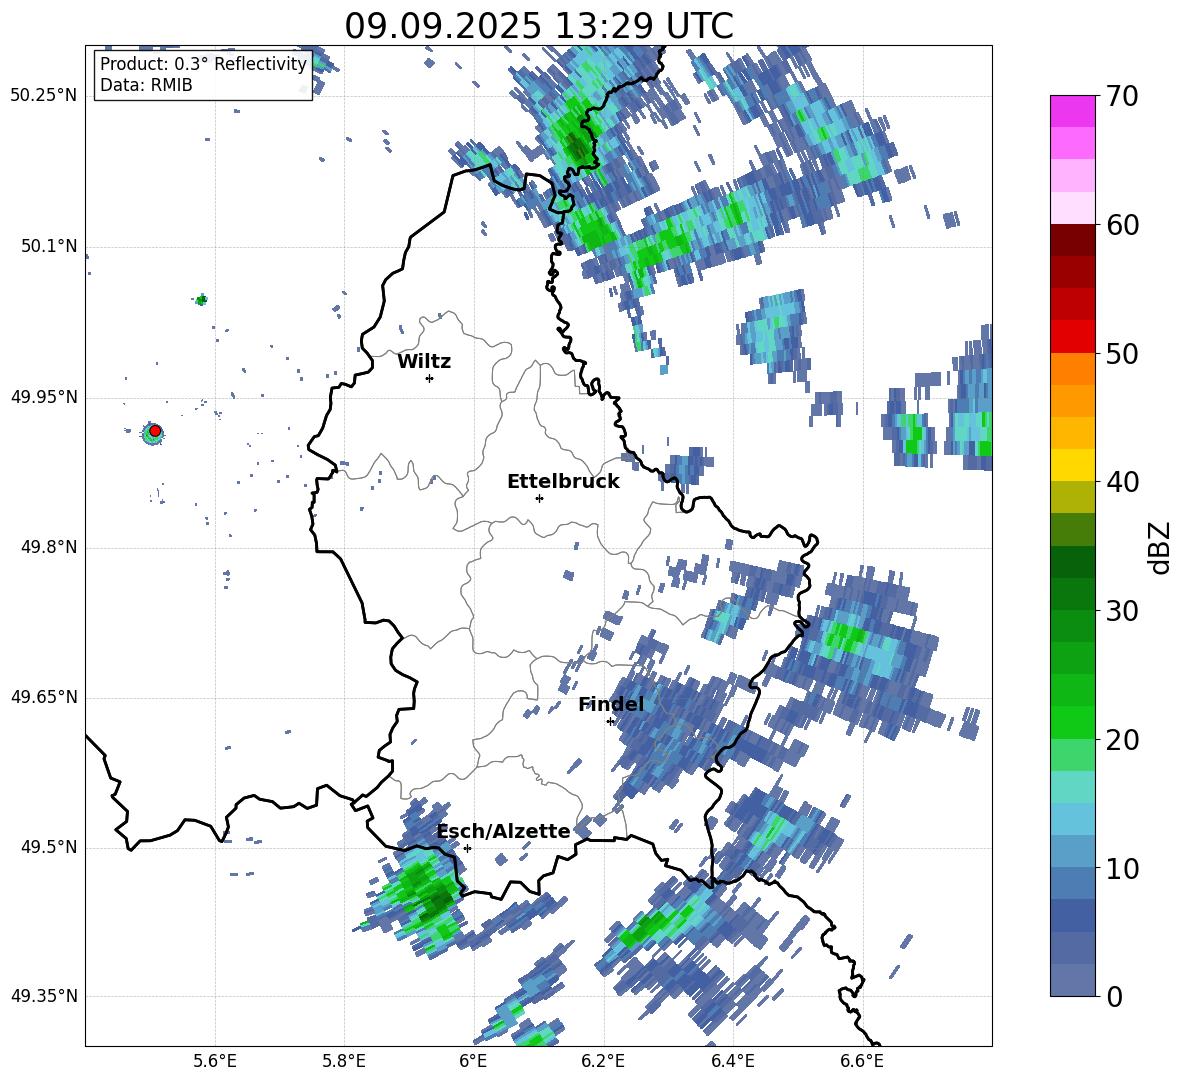This screenshot has width=1184, height=1081.
Task: Select the Findel station label
Action: (x=611, y=704)
